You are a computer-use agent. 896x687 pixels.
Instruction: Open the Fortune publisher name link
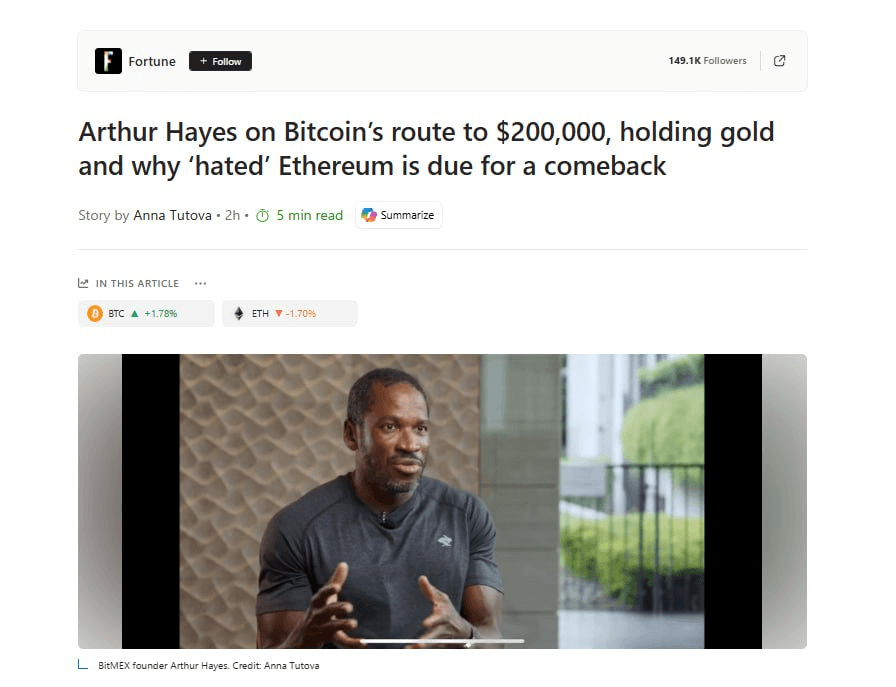coord(152,61)
